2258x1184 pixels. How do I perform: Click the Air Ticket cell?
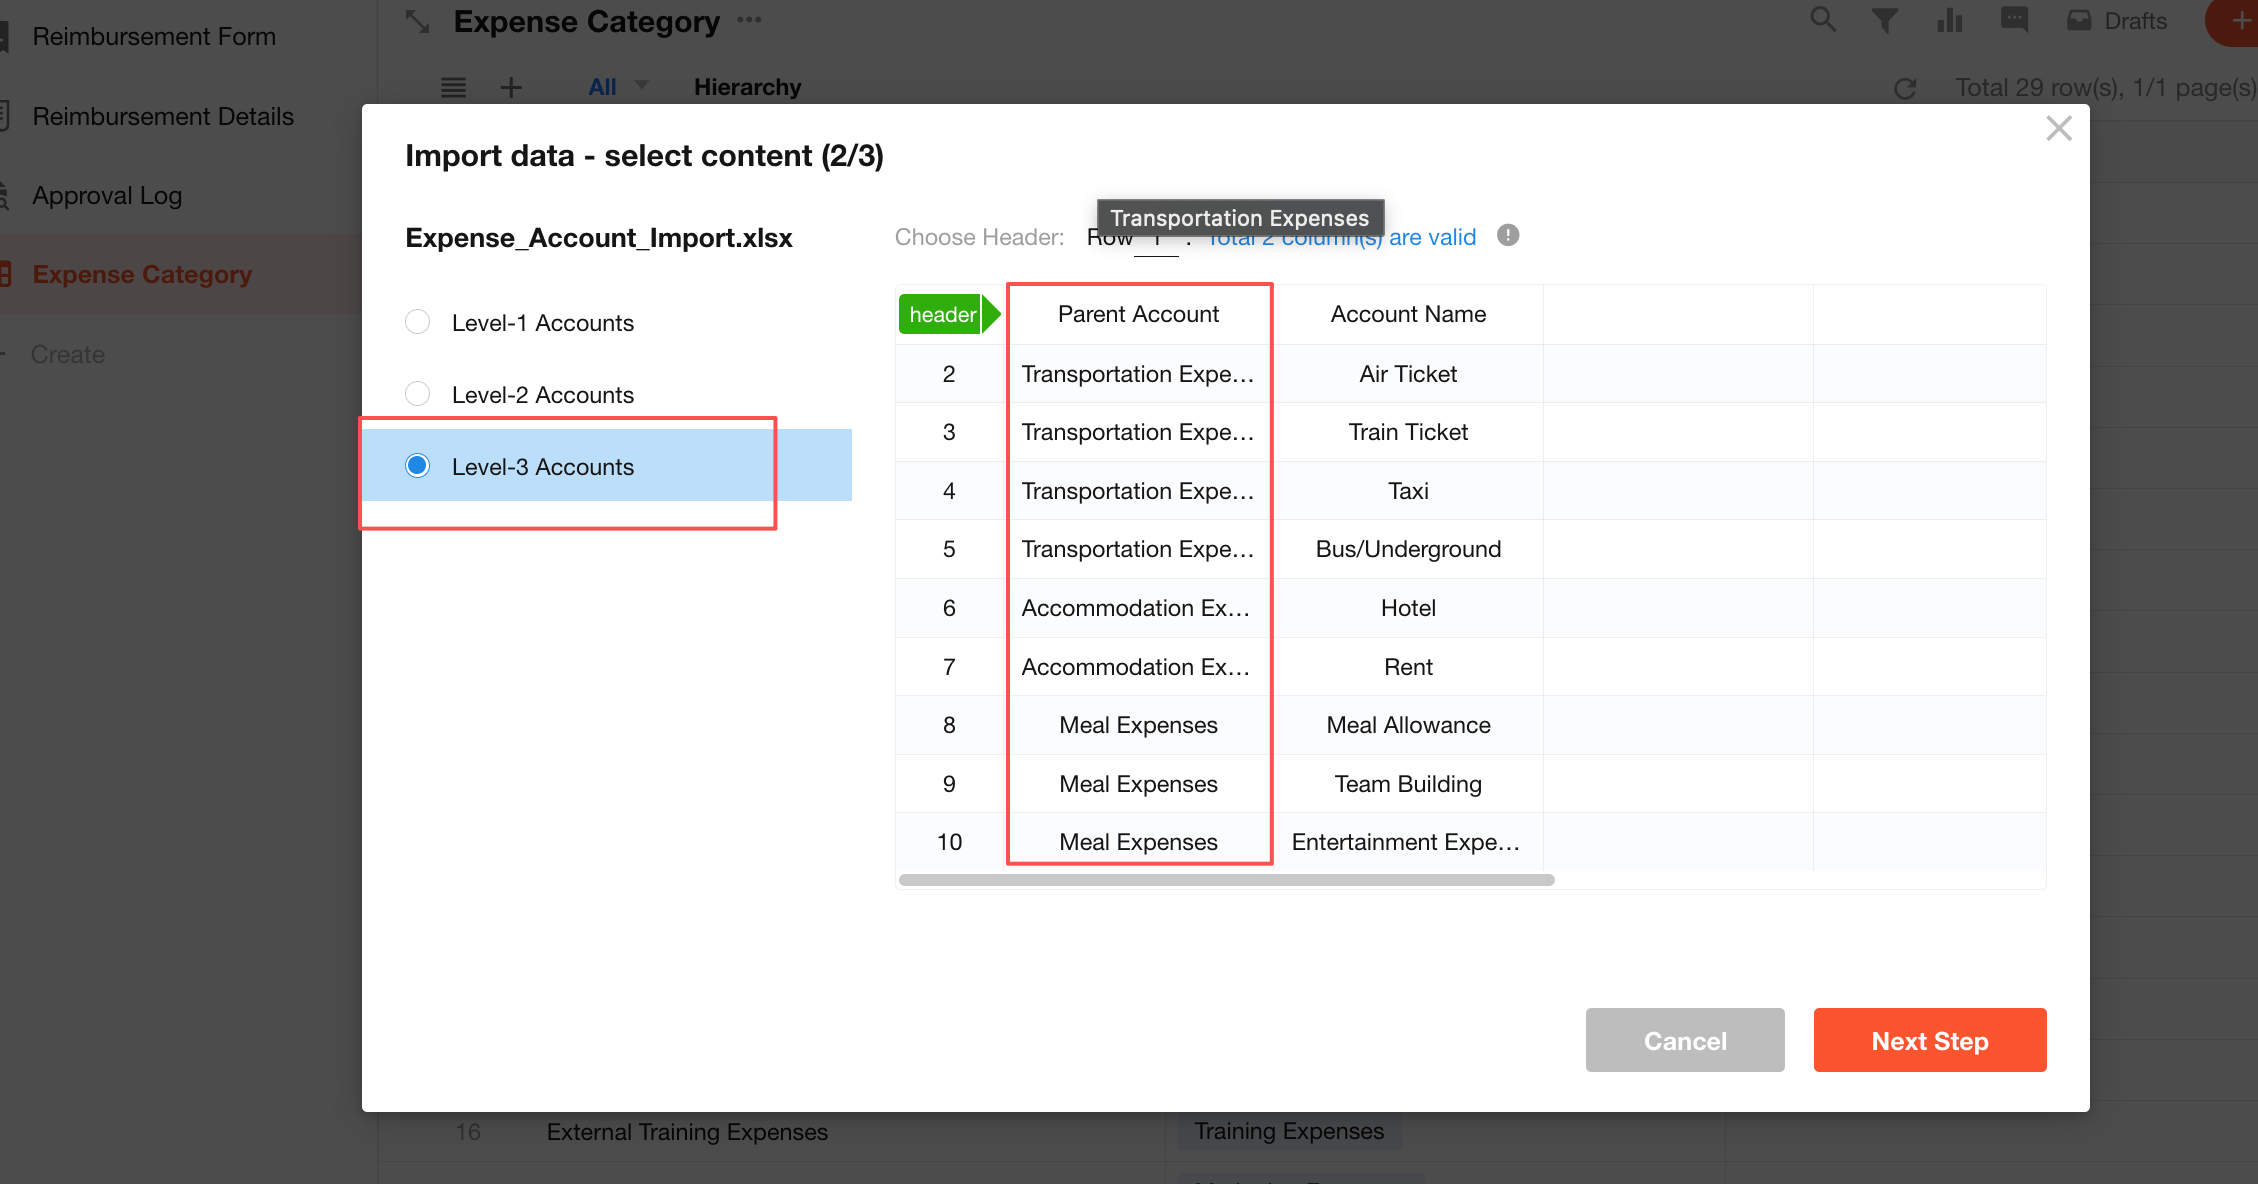1408,374
